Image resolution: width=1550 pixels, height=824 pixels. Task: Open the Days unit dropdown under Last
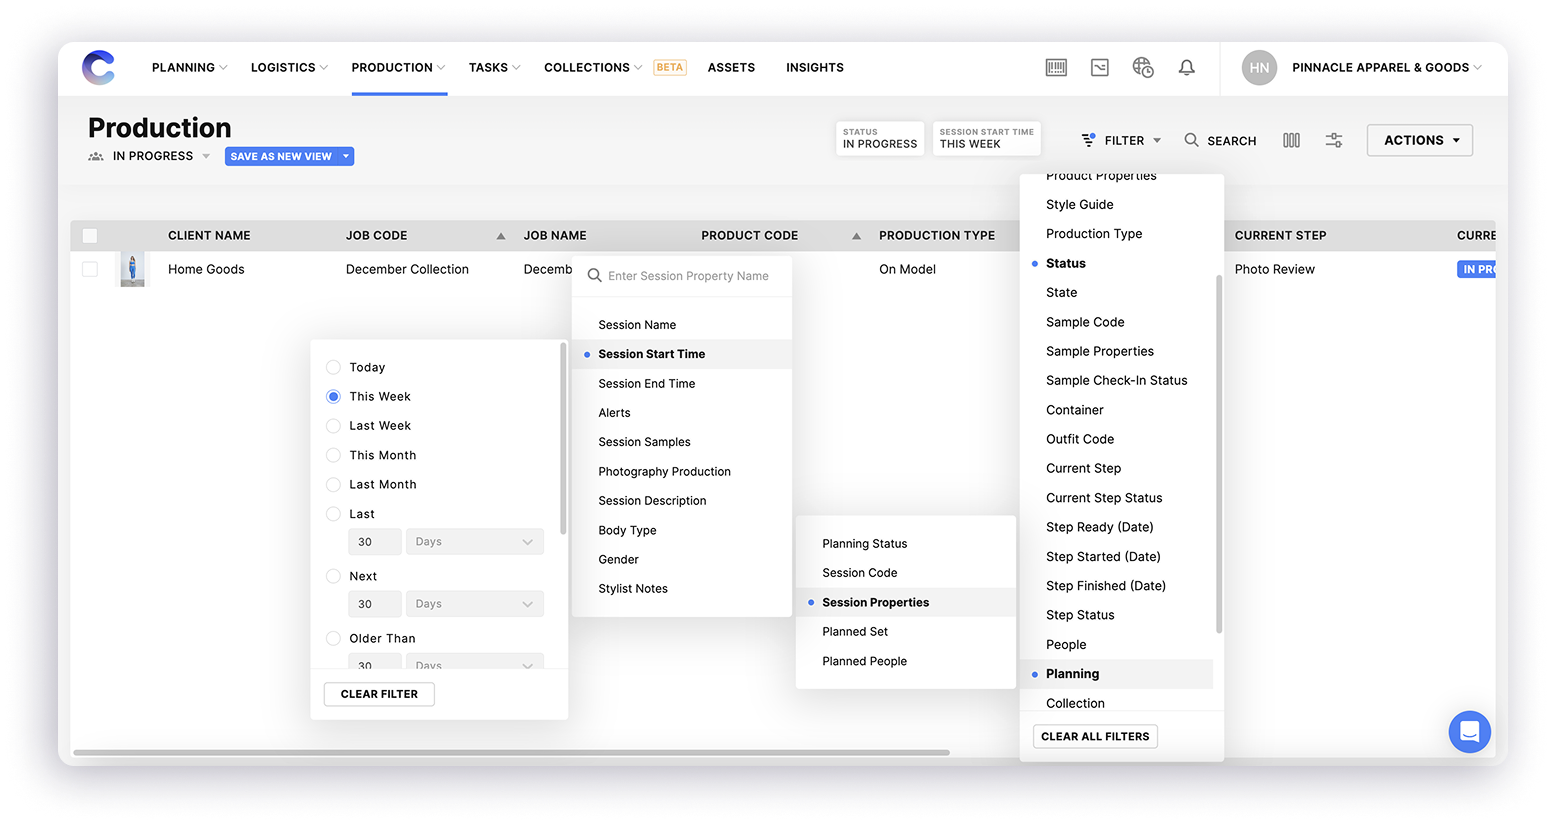click(474, 542)
